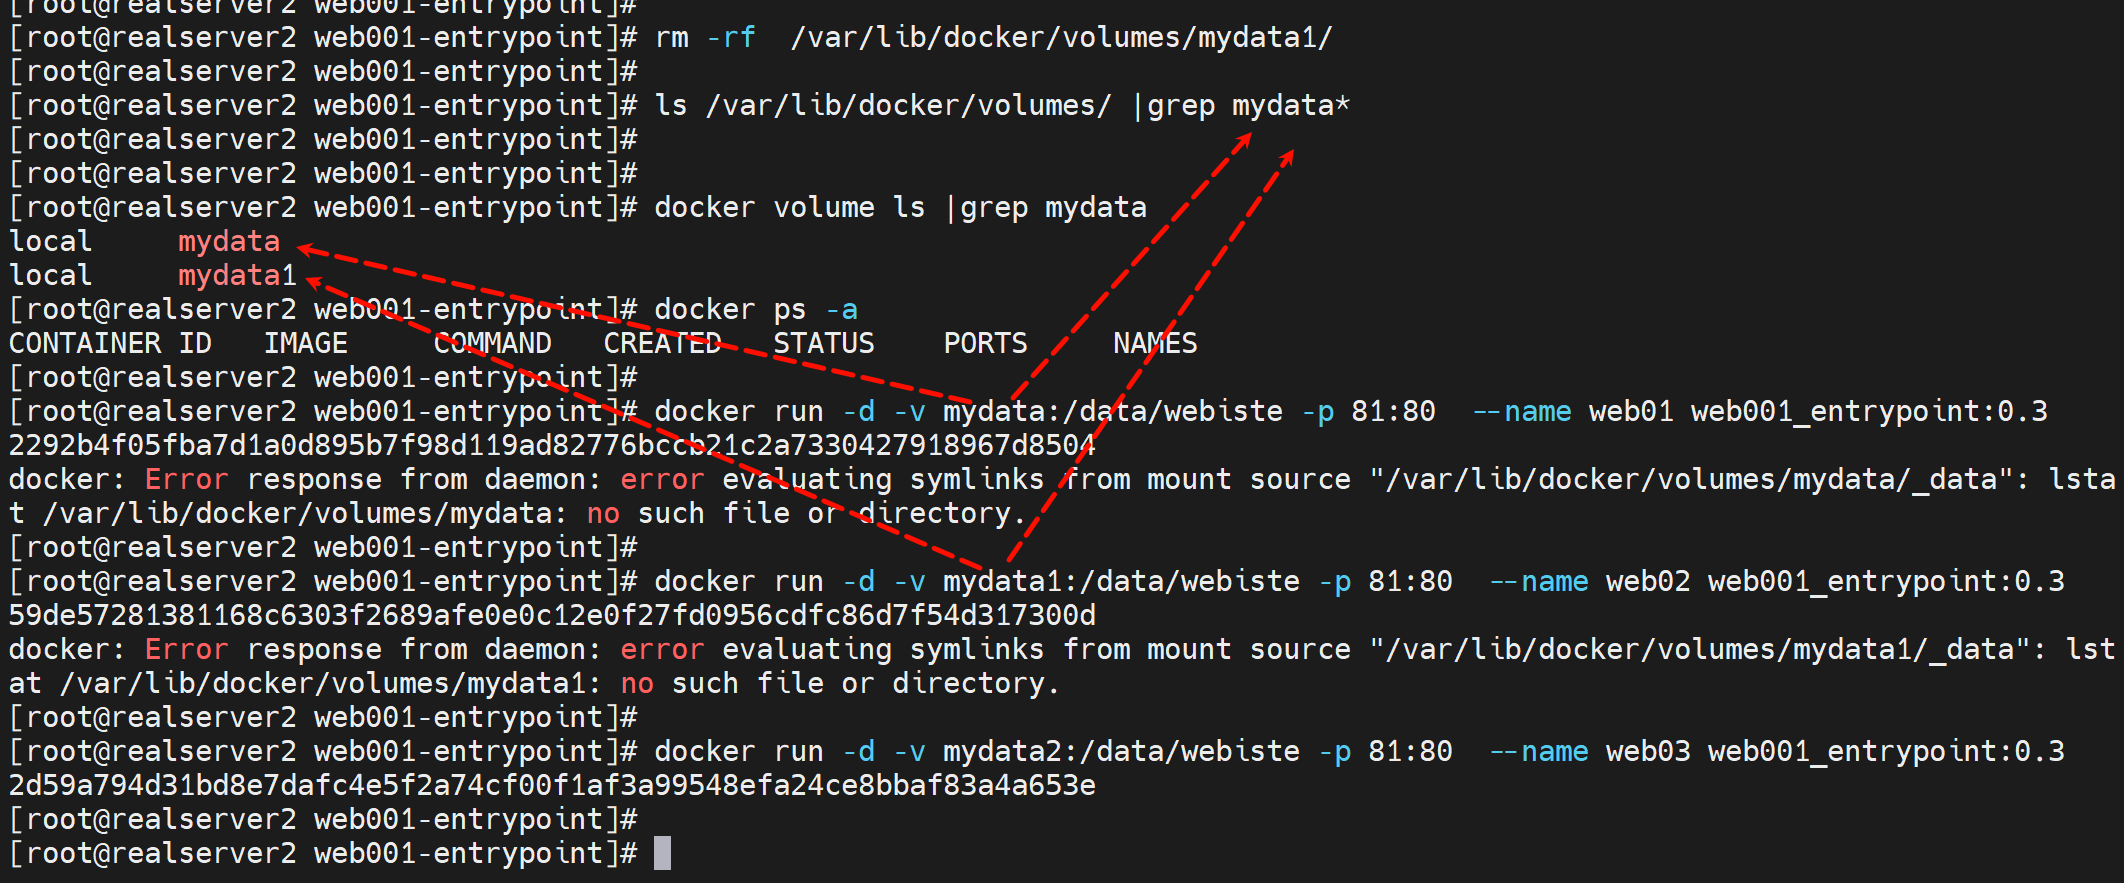The height and width of the screenshot is (883, 2124).
Task: Click the container name 'web02' in the run command
Action: [1647, 582]
